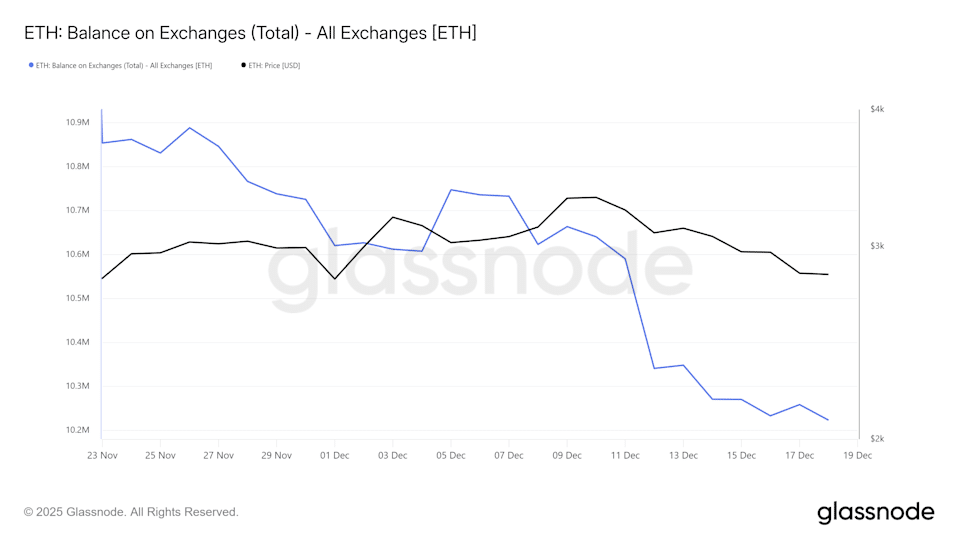Click the blue legend dot for exchange balance
This screenshot has width=960, height=540.
(31, 65)
